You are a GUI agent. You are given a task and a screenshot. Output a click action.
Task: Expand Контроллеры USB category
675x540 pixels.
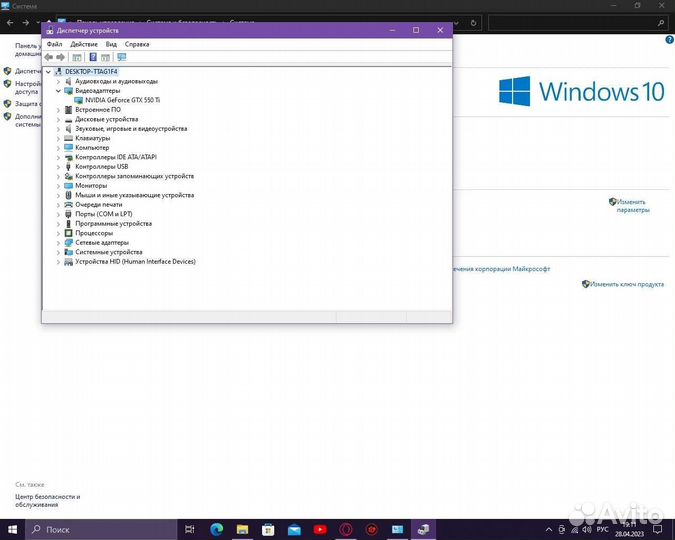58,167
